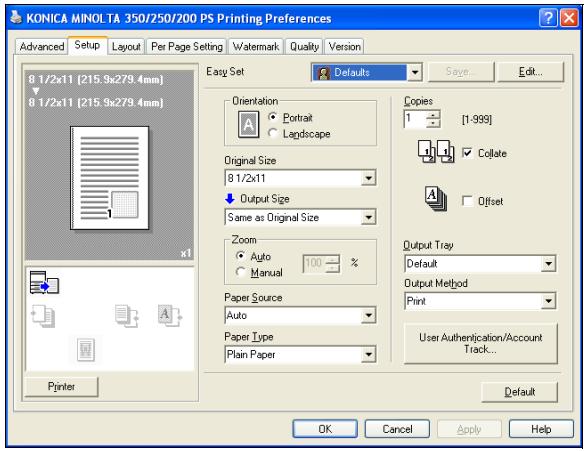584x451 pixels.
Task: Select Auto zoom option
Action: [241, 256]
